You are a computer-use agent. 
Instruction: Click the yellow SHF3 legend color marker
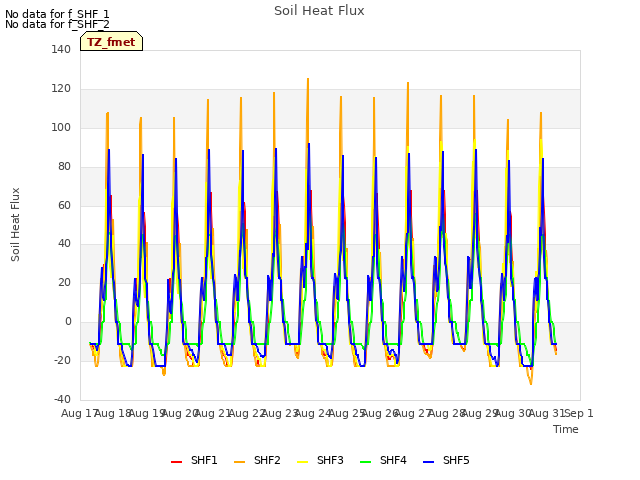tap(302, 462)
